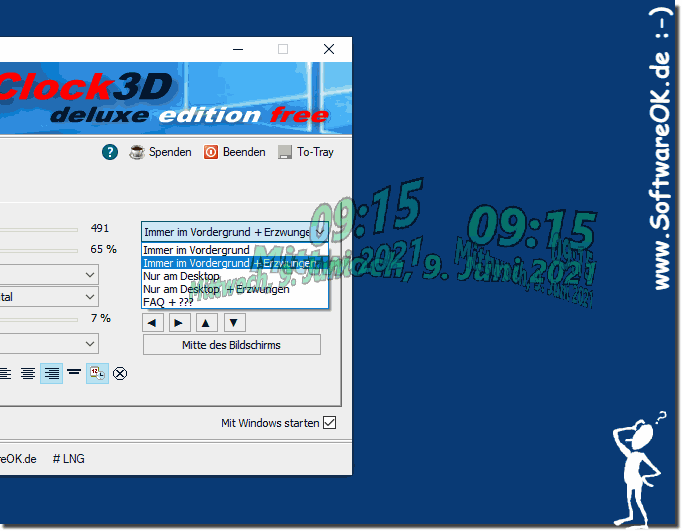Toggle the Mit Windows starten checkbox
Image resolution: width=682 pixels, height=531 pixels.
coord(330,423)
